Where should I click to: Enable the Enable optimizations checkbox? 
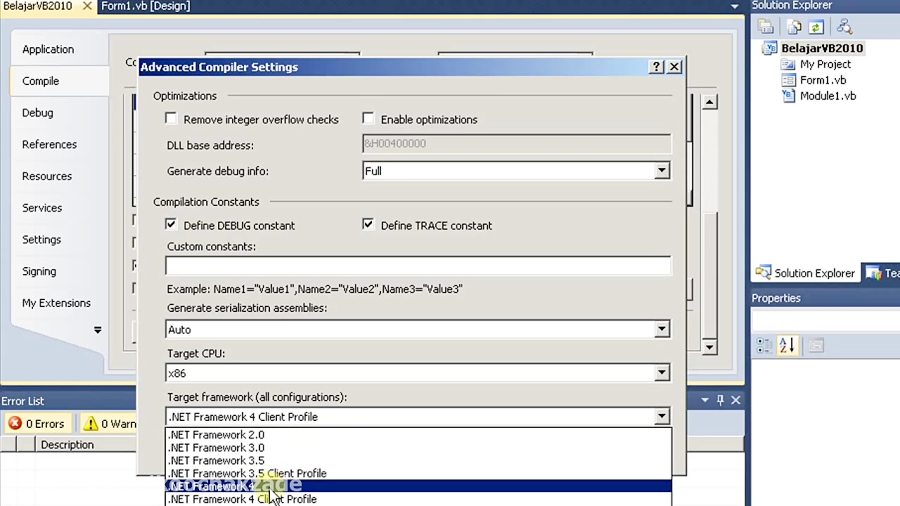[368, 118]
